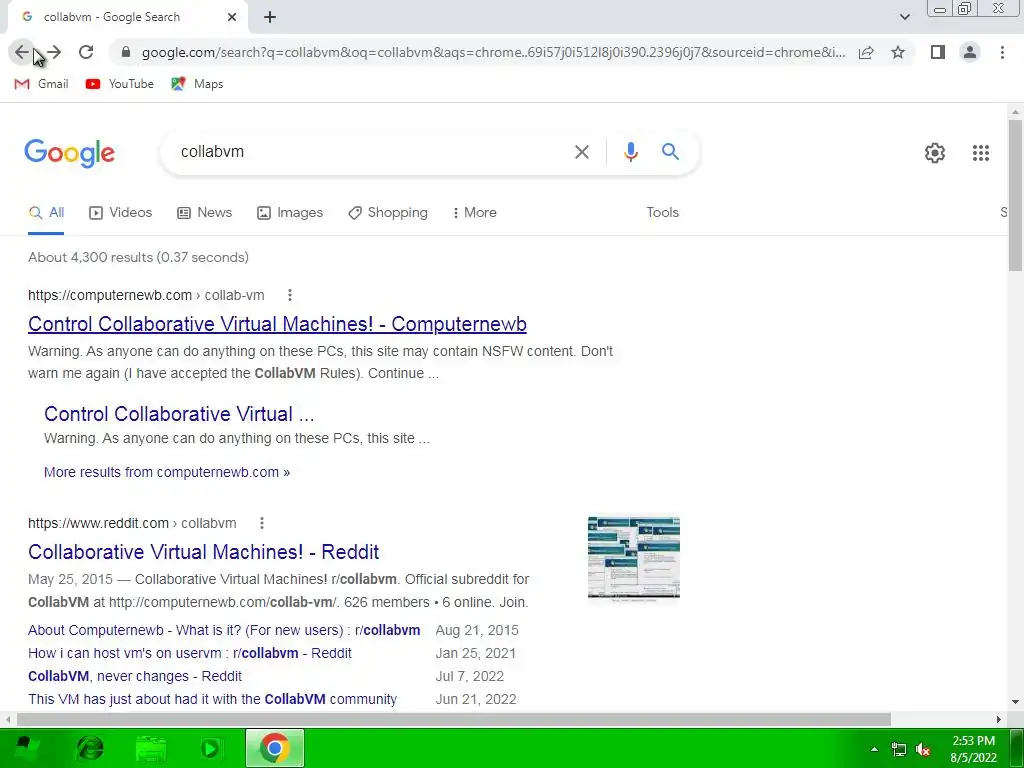This screenshot has width=1024, height=768.
Task: Open How i can host vm's on uservm link
Action: click(x=190, y=653)
